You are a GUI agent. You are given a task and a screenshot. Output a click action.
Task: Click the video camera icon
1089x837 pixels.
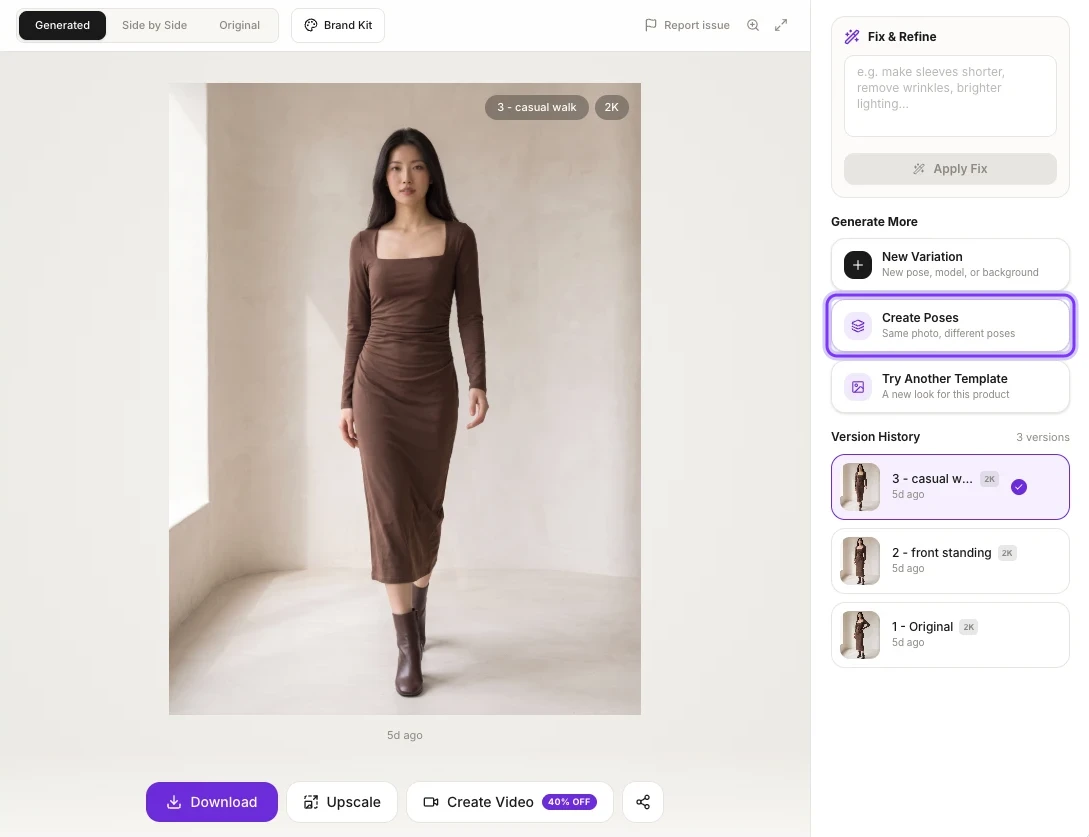(431, 802)
